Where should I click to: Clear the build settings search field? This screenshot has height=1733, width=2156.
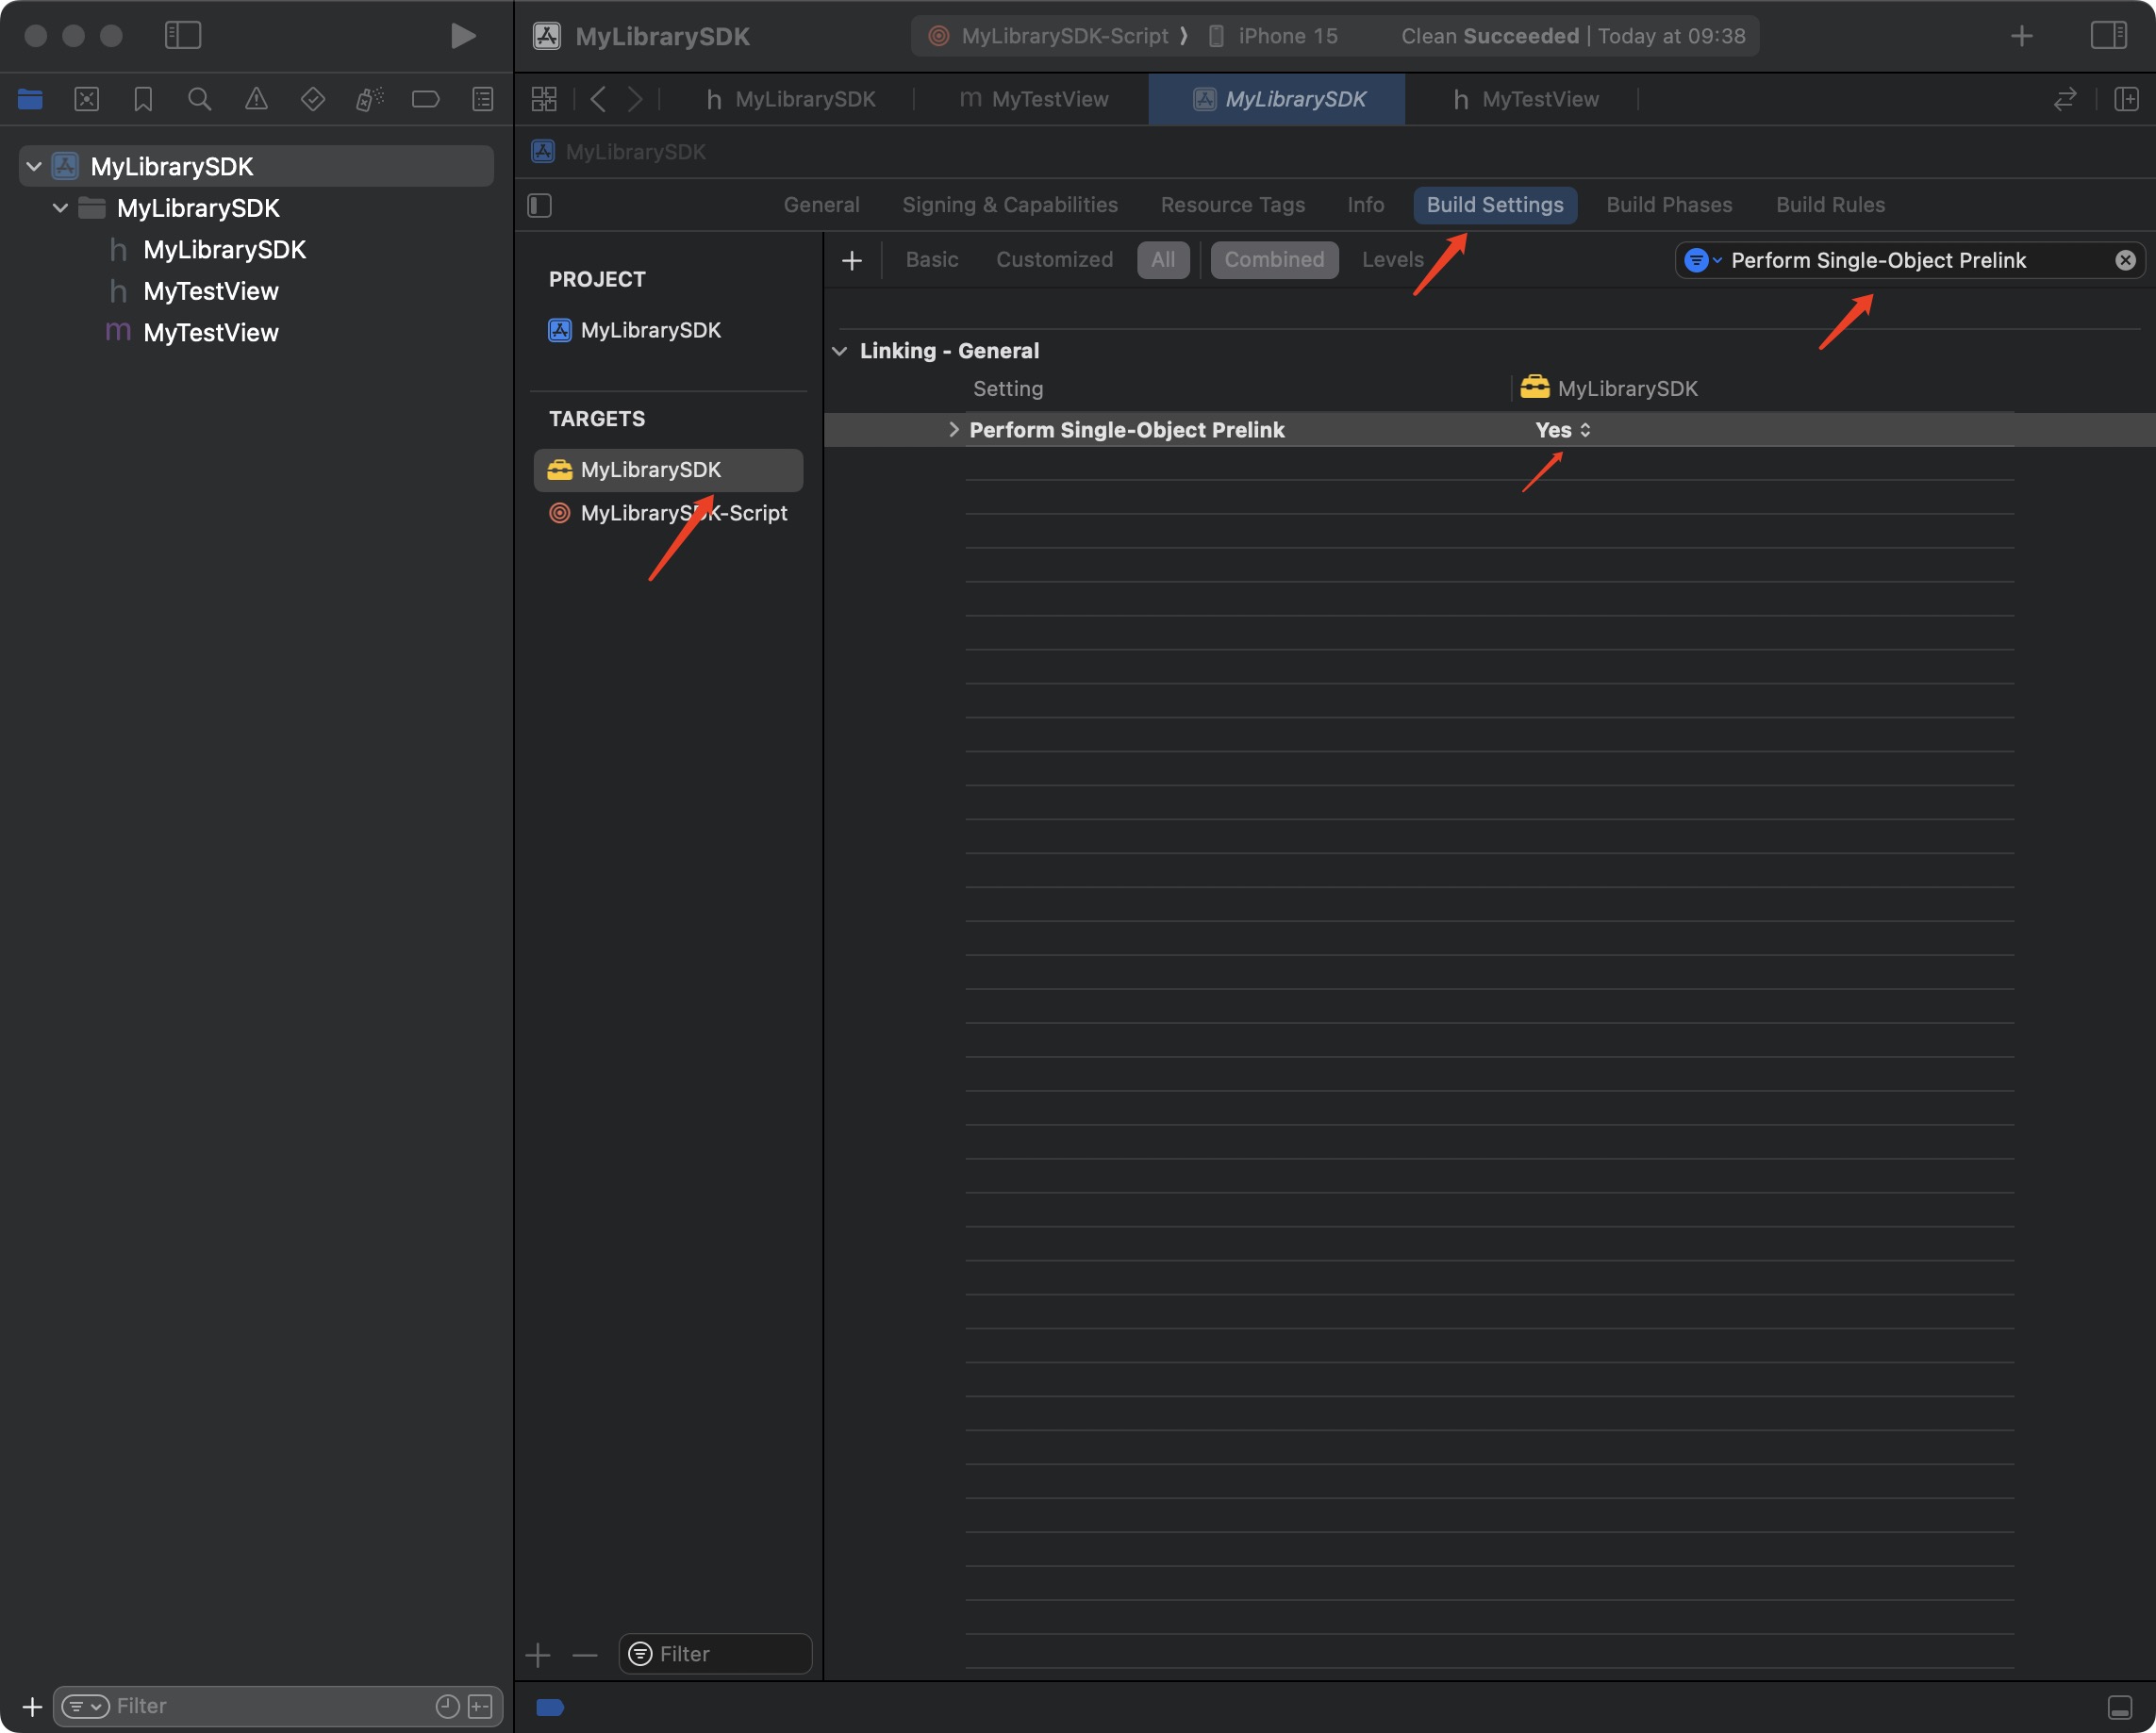pyautogui.click(x=2125, y=260)
